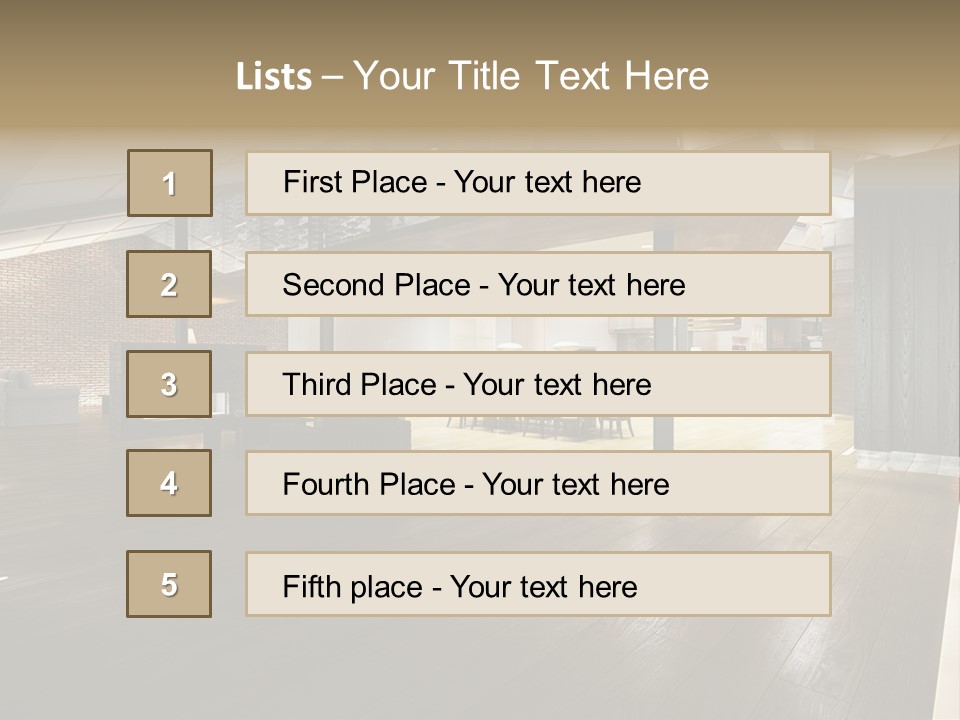Select the First Place text bar
Image resolution: width=960 pixels, height=720 pixels.
(538, 183)
